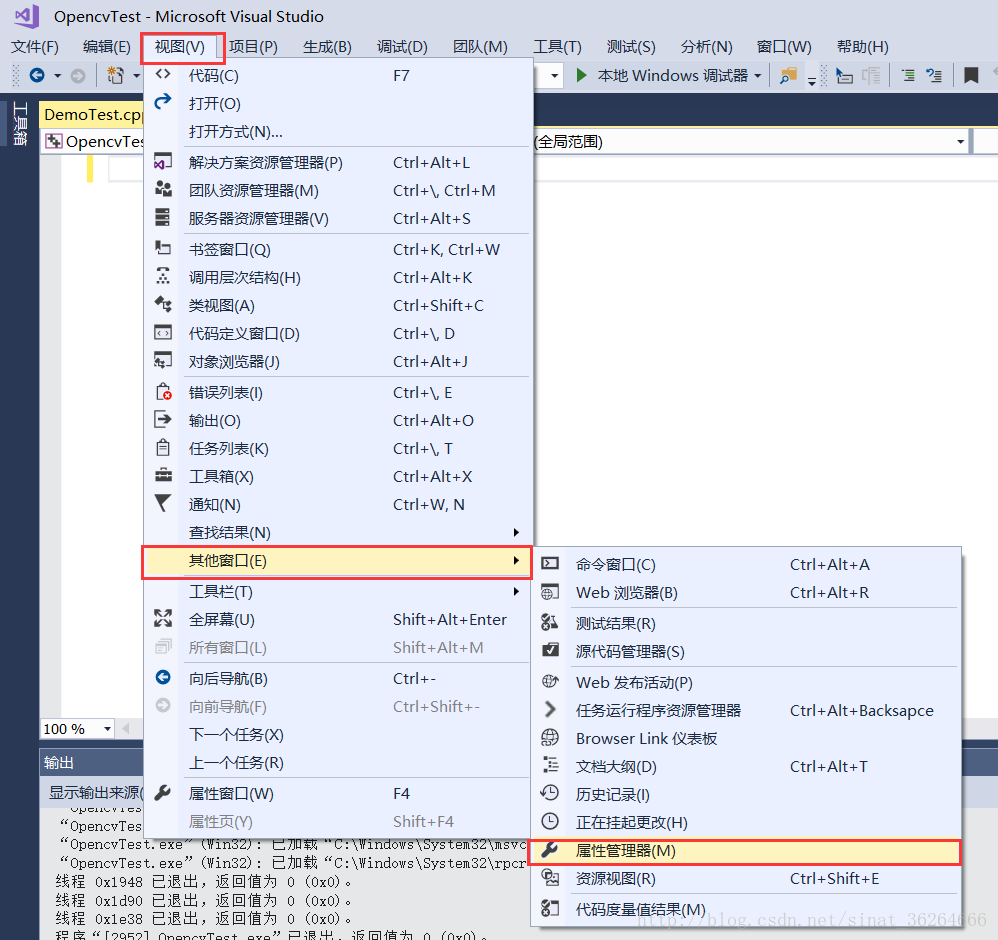The height and width of the screenshot is (940, 998).
Task: Click the Full Screen (全屏幕) icon
Action: click(x=163, y=618)
